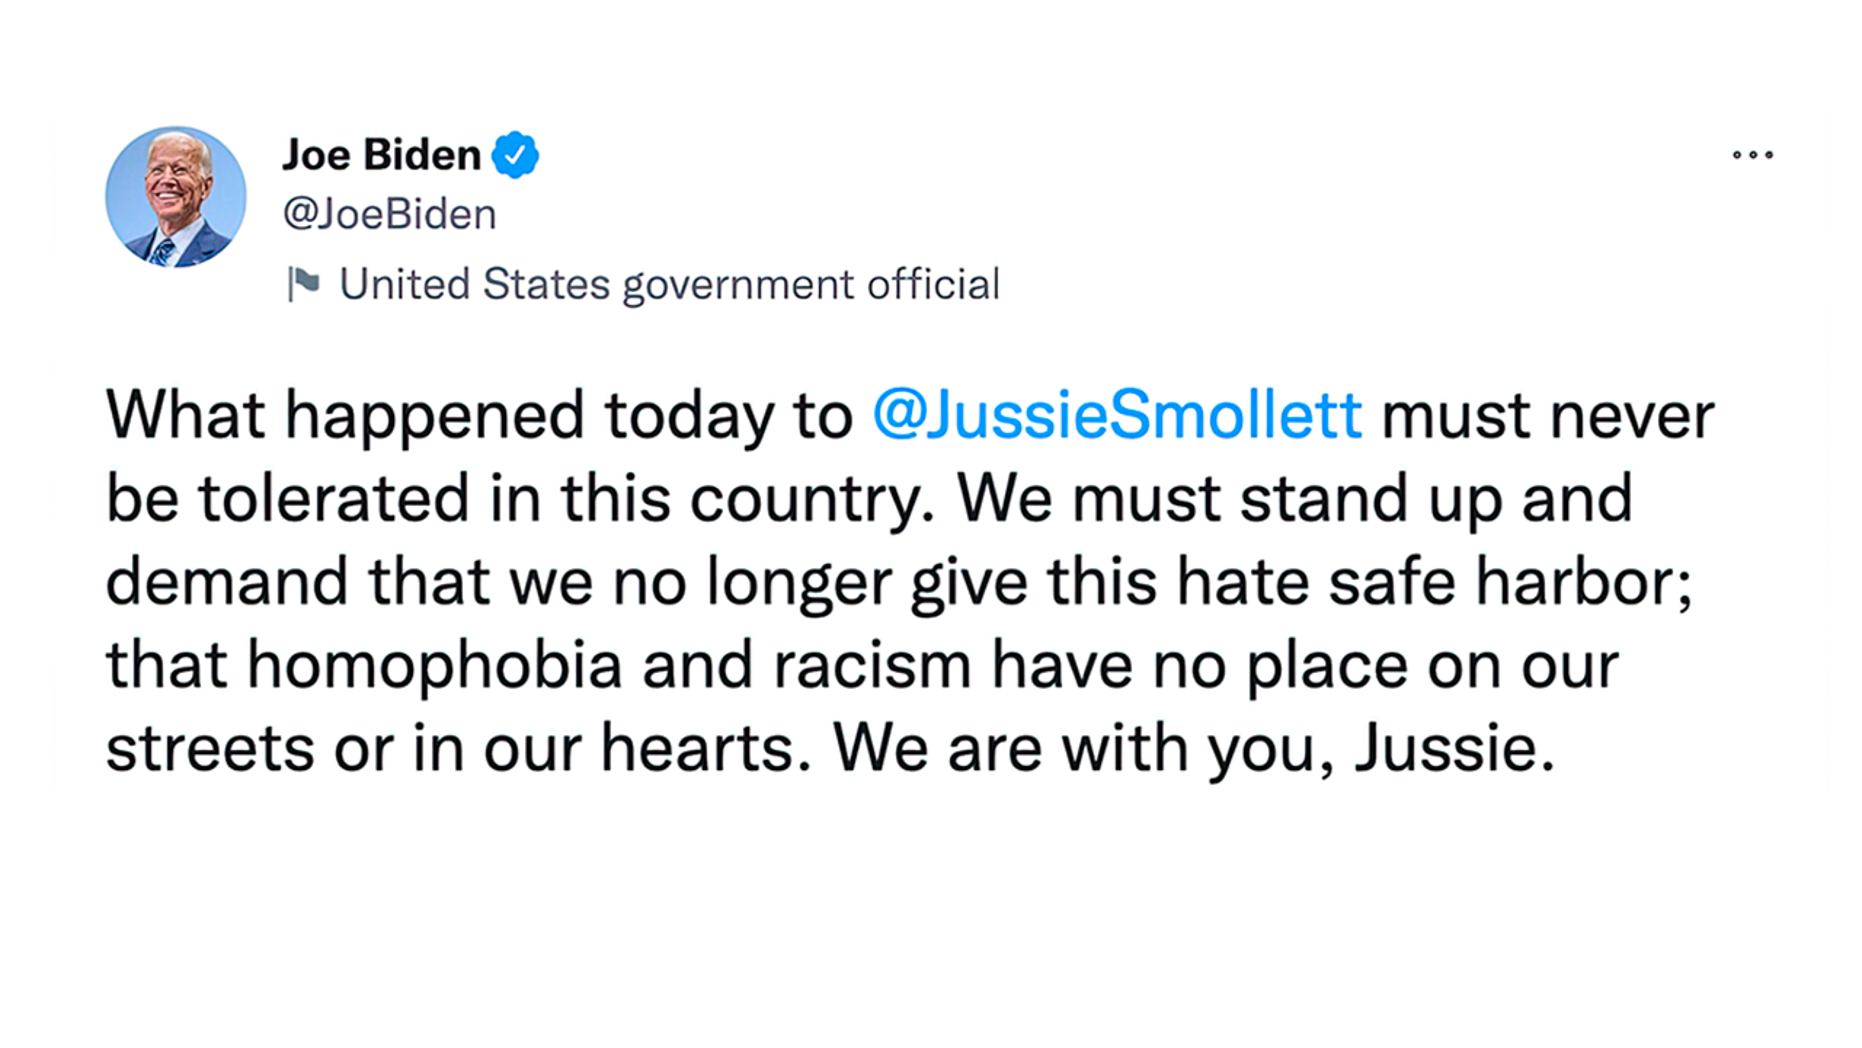Screen dimensions: 1862x1048
Task: Click the government official flag icon
Action: pyautogui.click(x=304, y=283)
